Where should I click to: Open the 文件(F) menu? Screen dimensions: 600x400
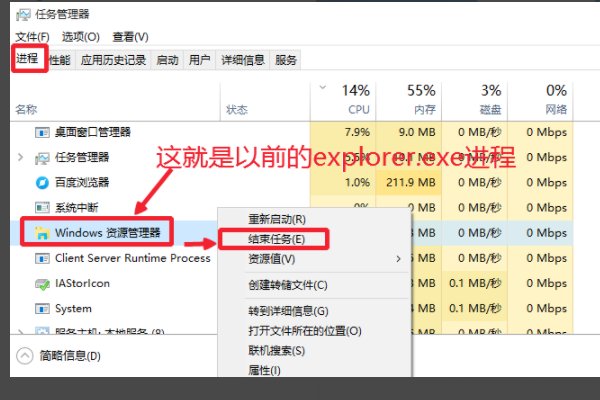coord(32,37)
